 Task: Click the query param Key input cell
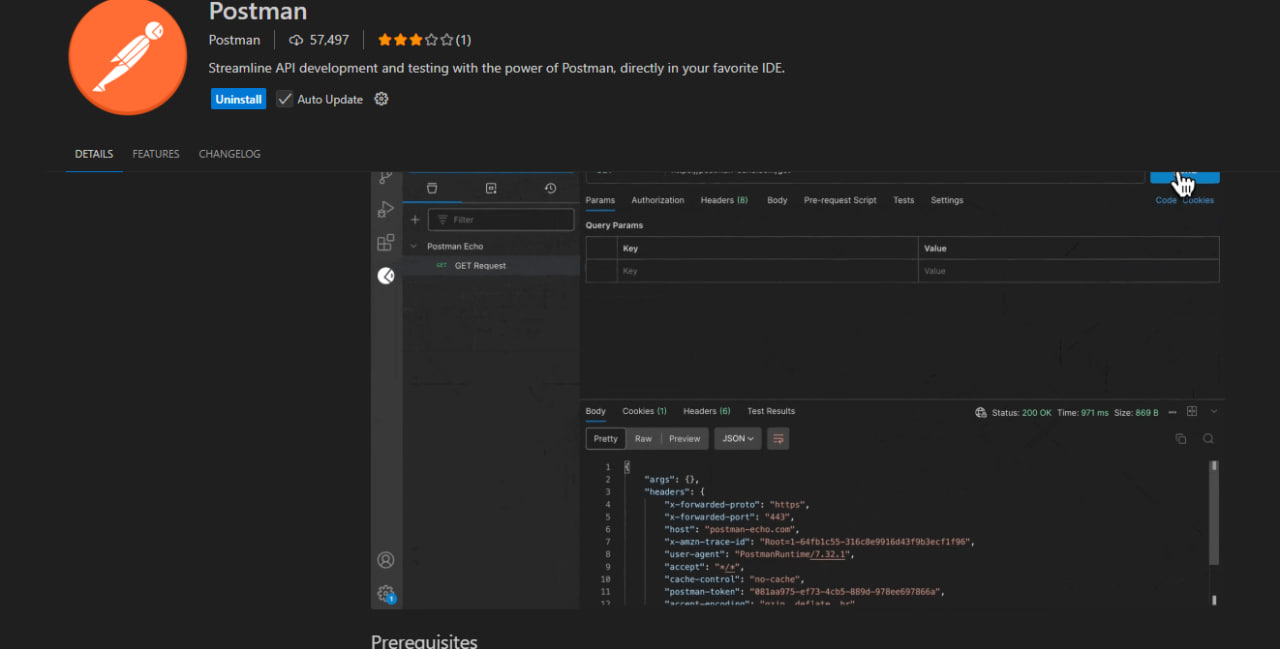point(767,271)
